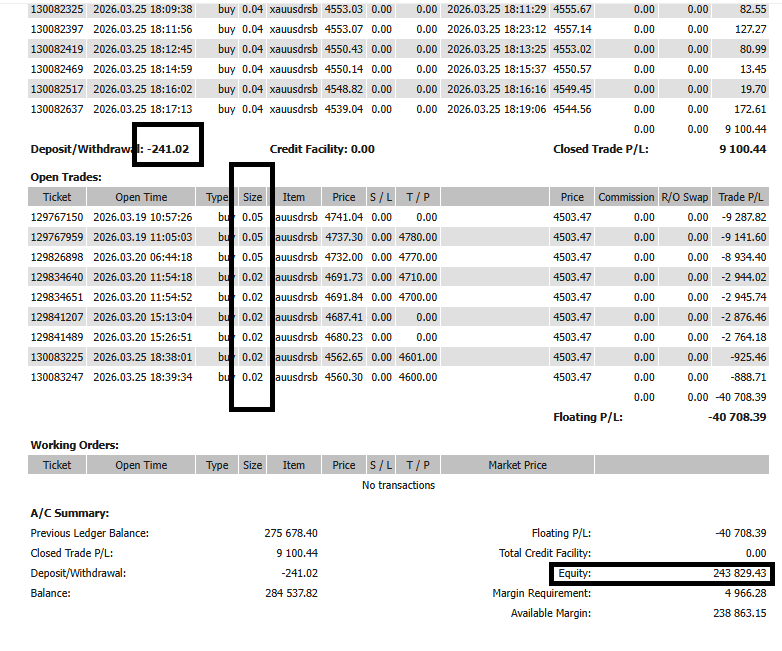Click open time 2026.03.19 10:57:26
Screen dimensions: 782x651
pos(143,217)
